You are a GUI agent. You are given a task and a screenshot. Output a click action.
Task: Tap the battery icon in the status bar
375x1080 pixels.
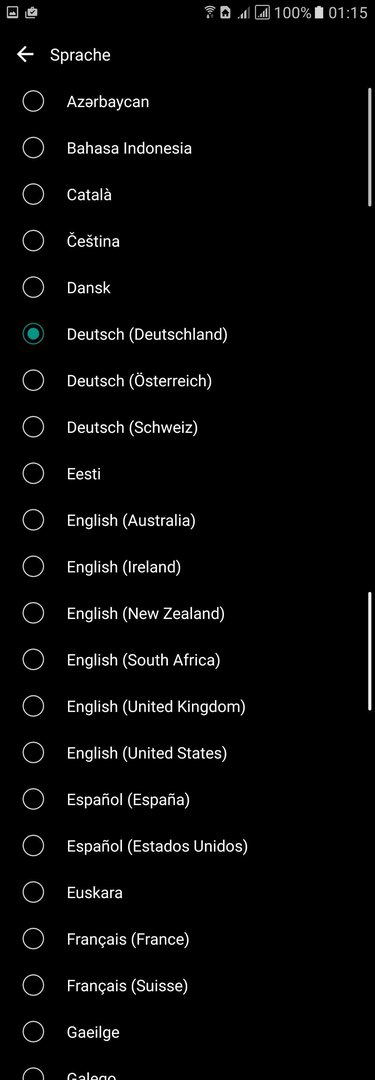(x=318, y=12)
